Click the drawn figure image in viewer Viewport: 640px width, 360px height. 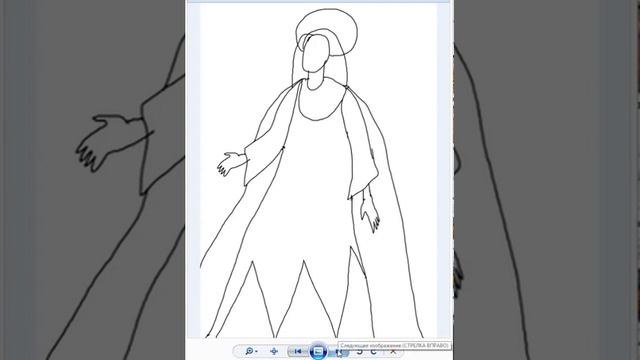click(318, 171)
